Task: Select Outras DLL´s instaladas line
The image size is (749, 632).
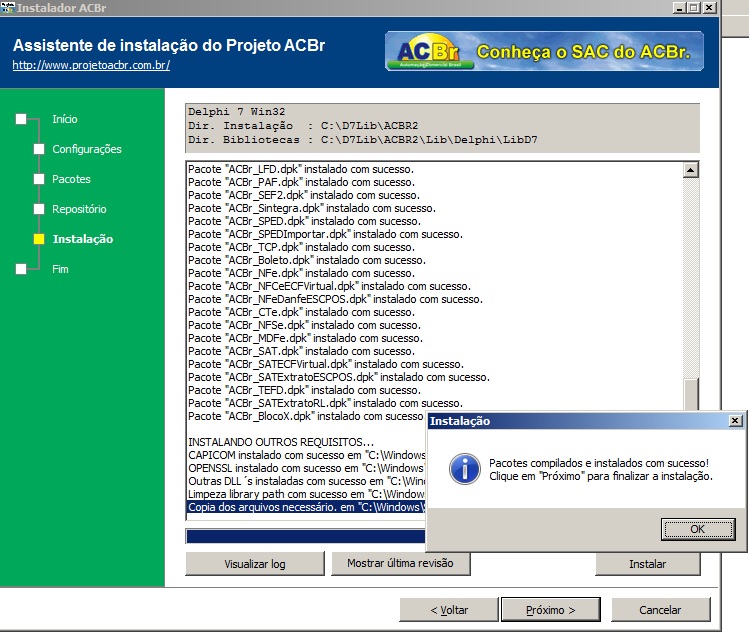Action: click(x=306, y=481)
